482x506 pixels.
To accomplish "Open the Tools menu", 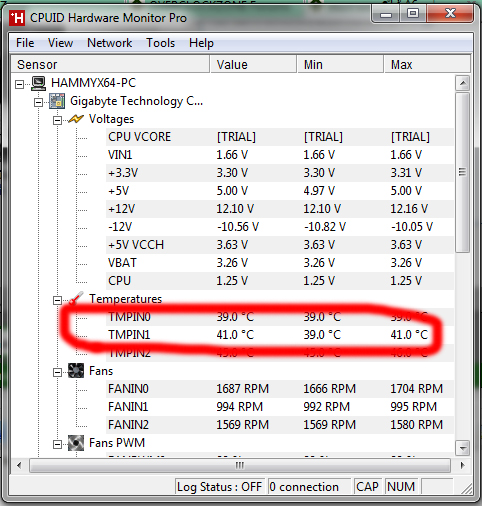I will point(160,43).
